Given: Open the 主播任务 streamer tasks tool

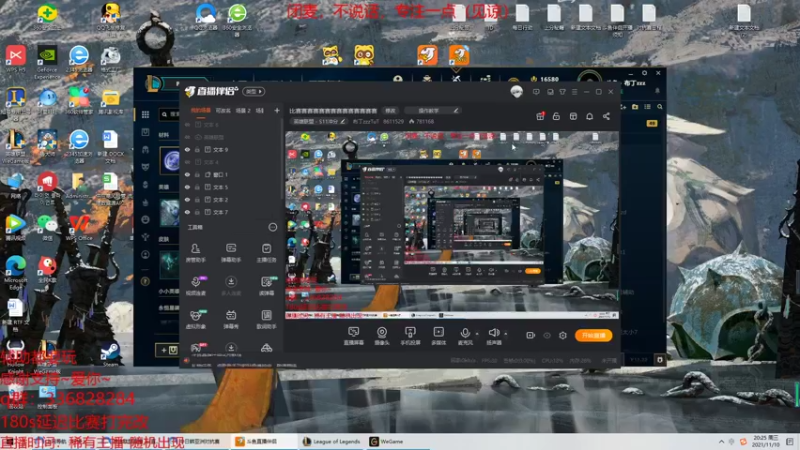Looking at the screenshot, I should click(x=266, y=253).
